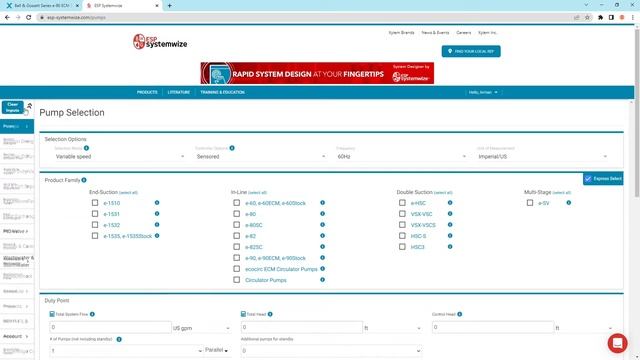640x360 pixels.
Task: Check the e-82SC checkbox
Action: pos(236,247)
